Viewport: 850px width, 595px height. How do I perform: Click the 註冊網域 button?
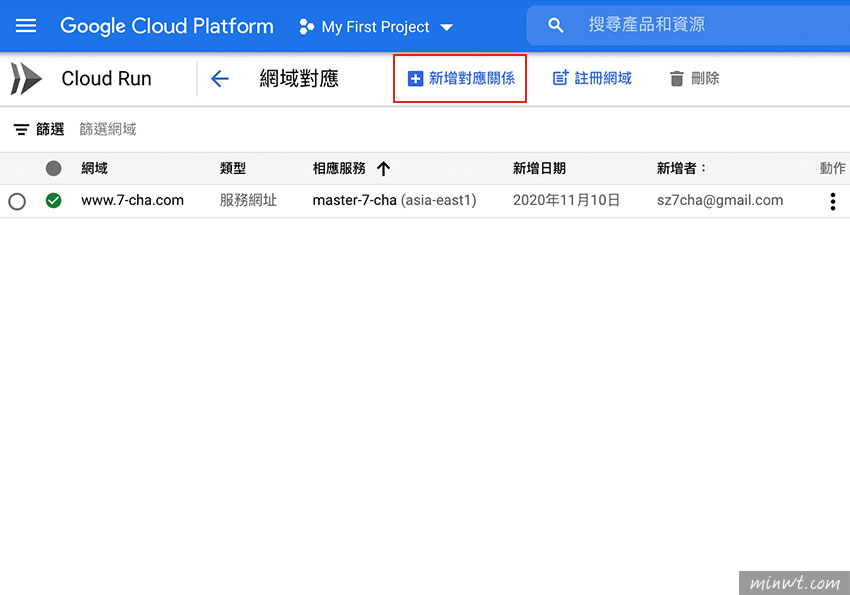pyautogui.click(x=592, y=79)
